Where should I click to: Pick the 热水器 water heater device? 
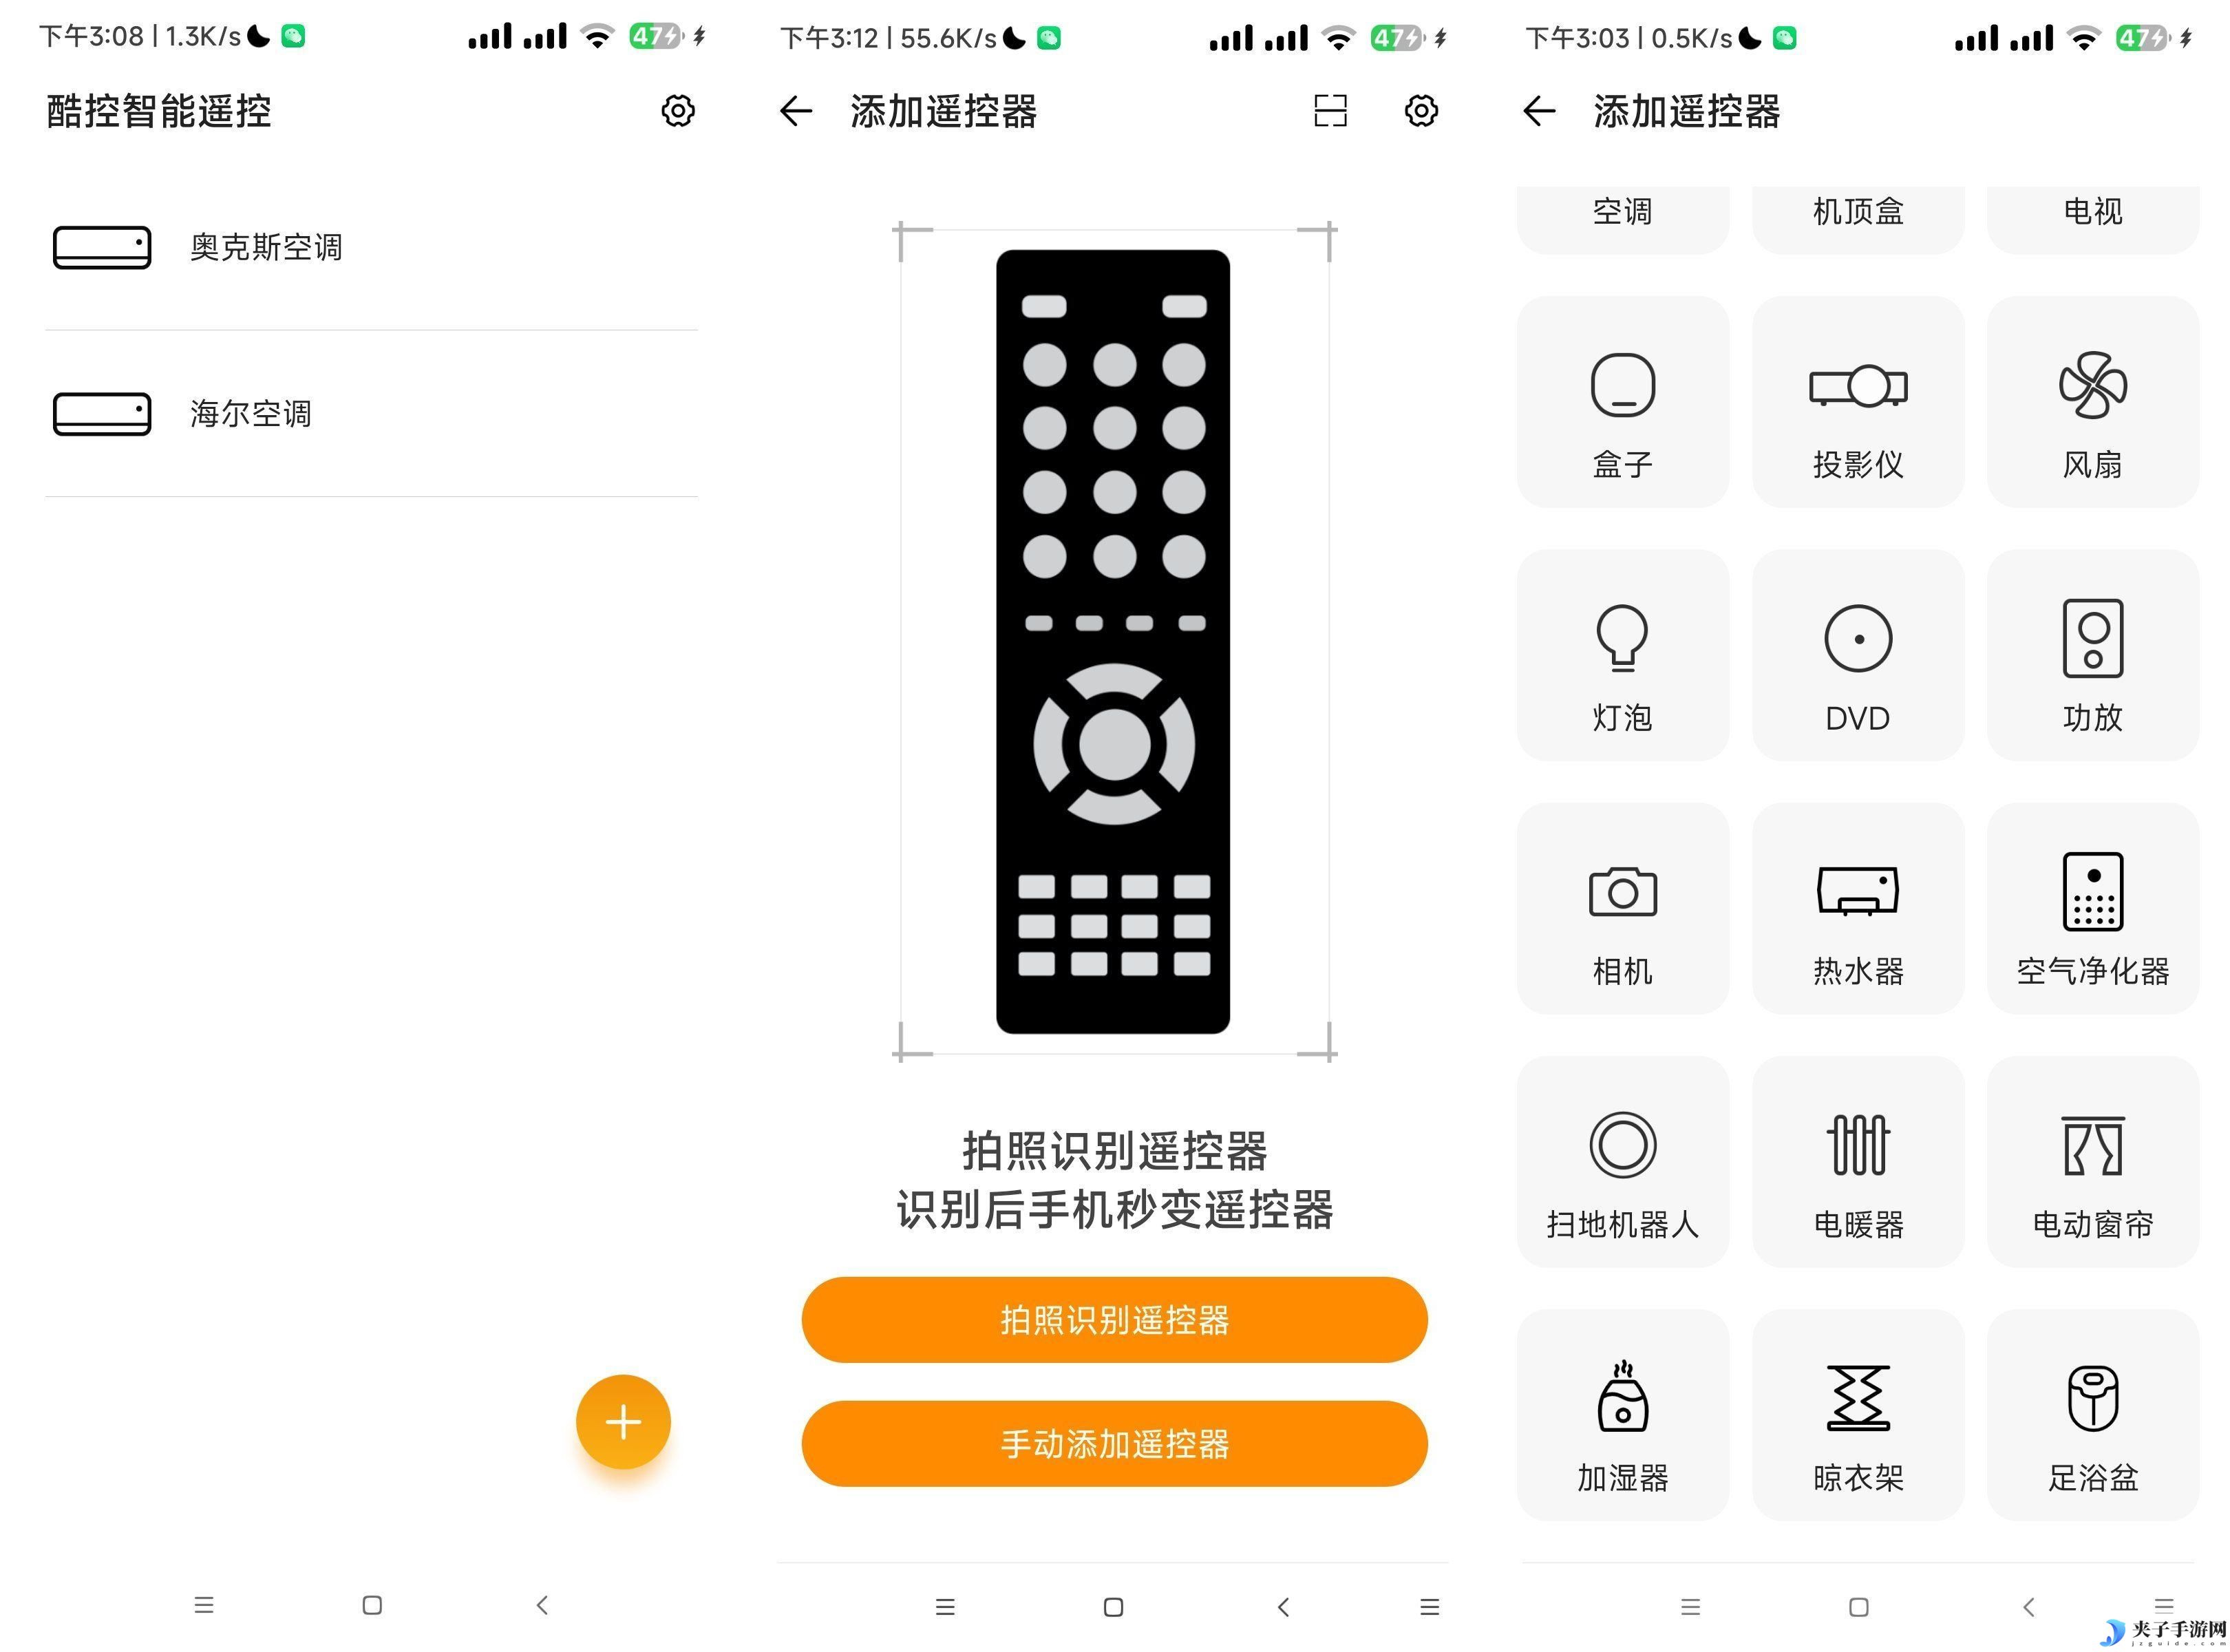[x=1857, y=909]
